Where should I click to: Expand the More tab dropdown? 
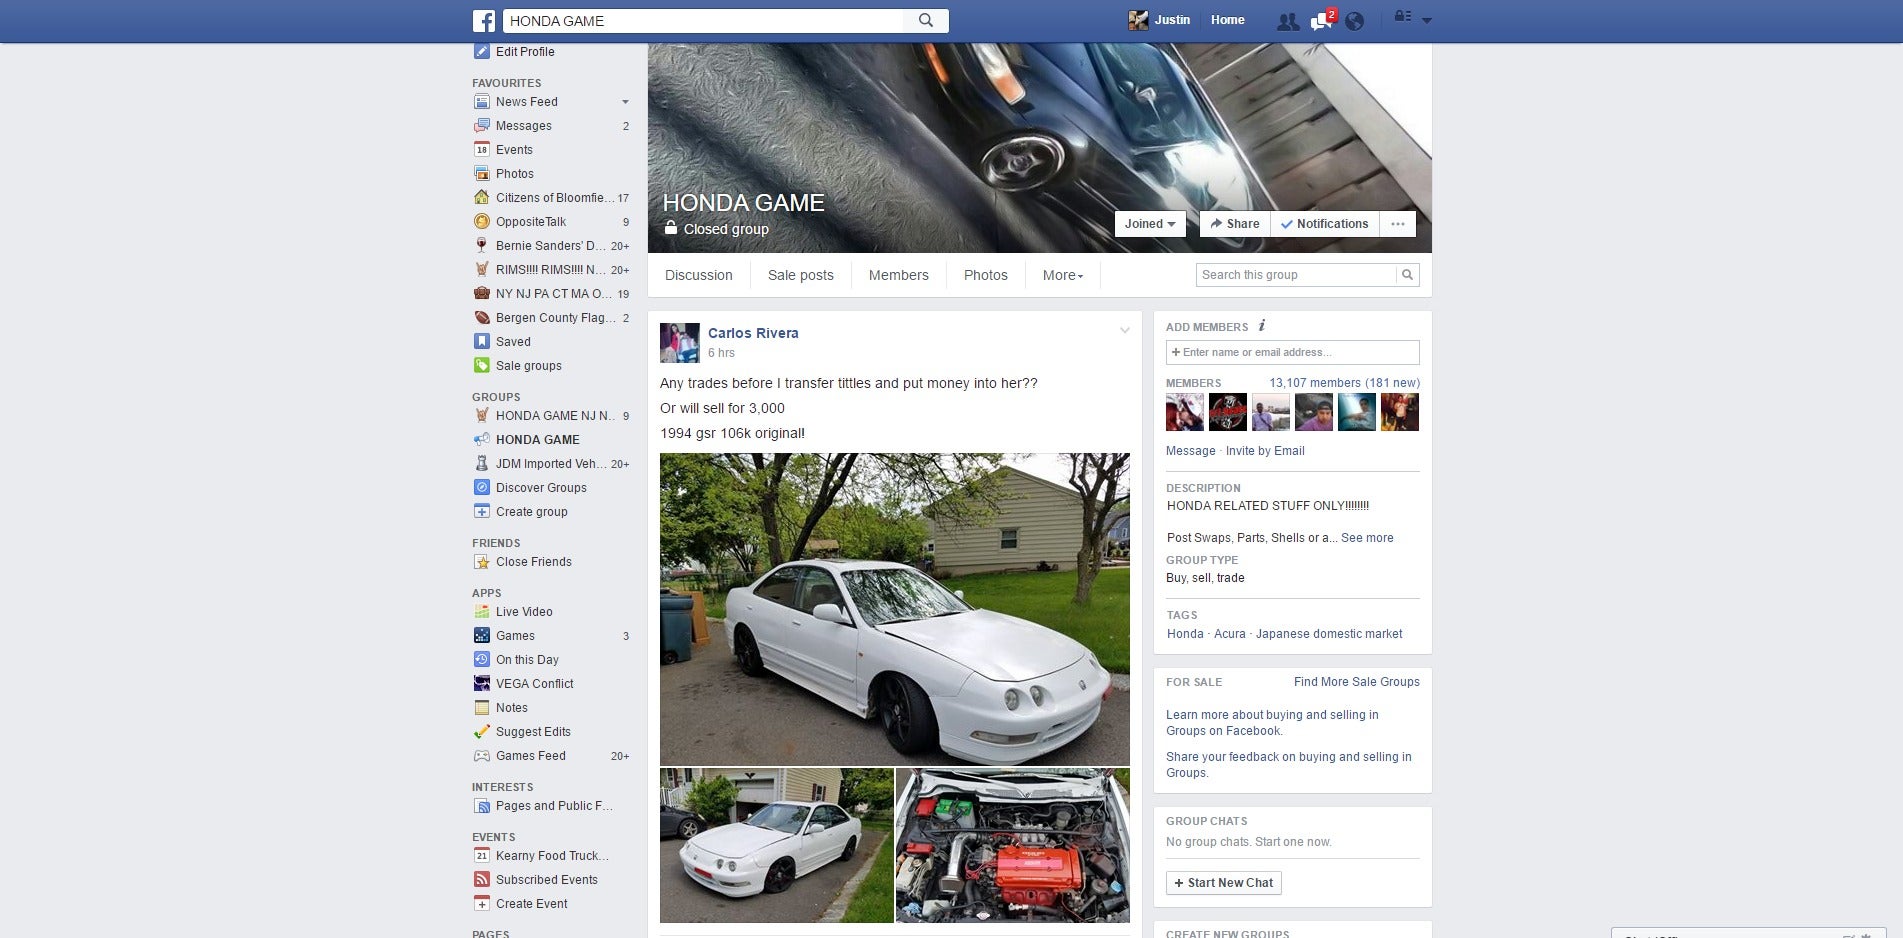(1063, 275)
